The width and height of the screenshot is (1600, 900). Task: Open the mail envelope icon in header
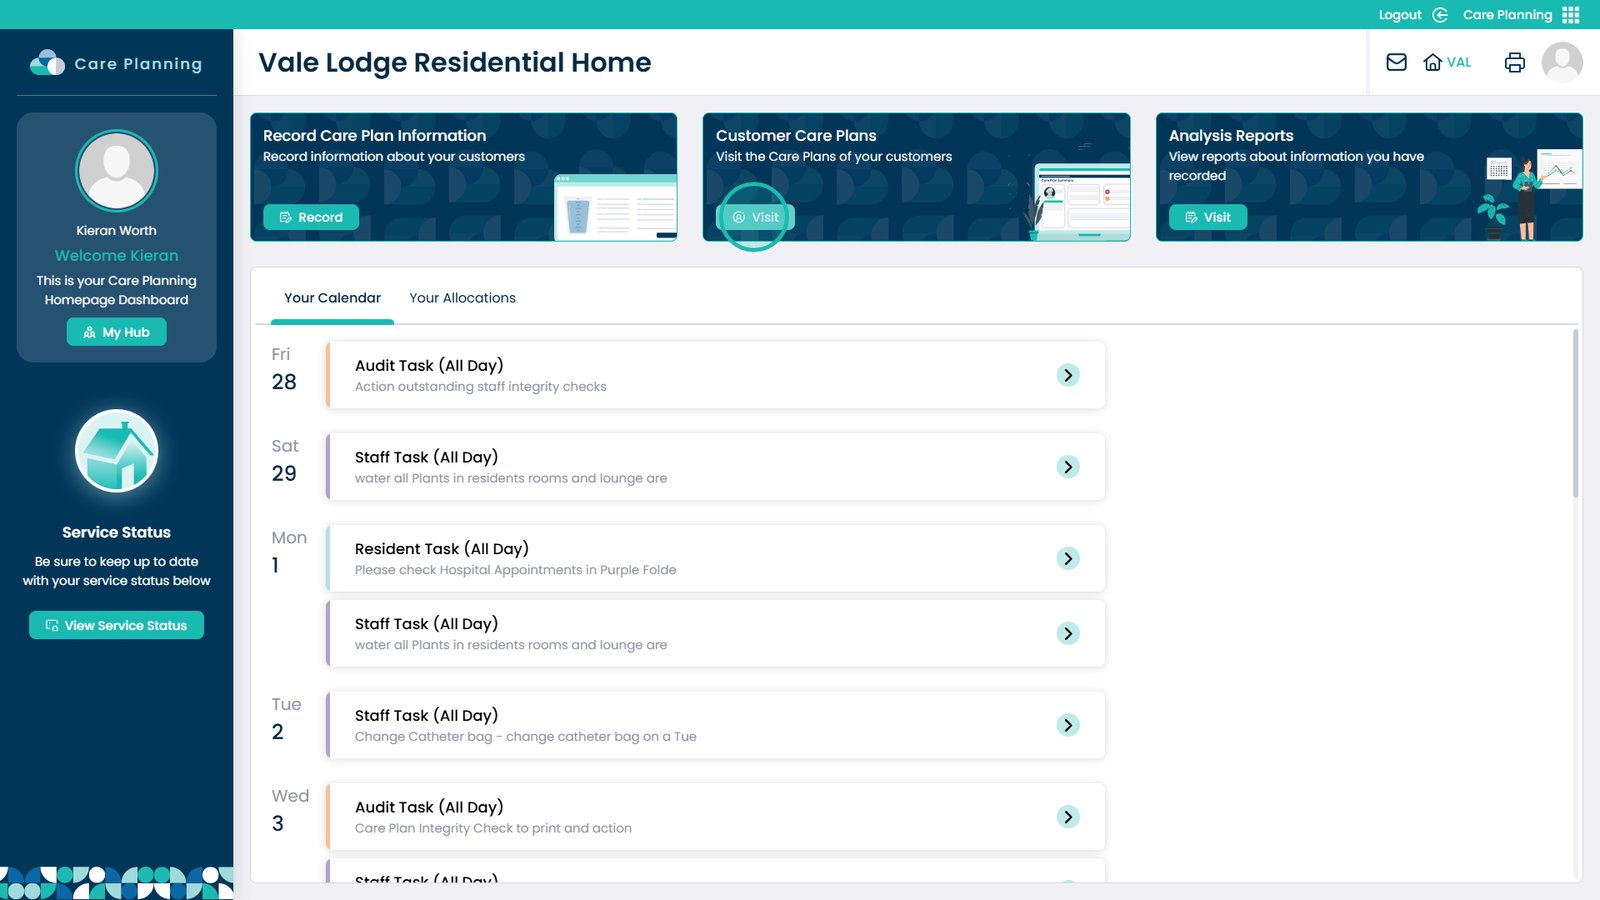pos(1396,62)
